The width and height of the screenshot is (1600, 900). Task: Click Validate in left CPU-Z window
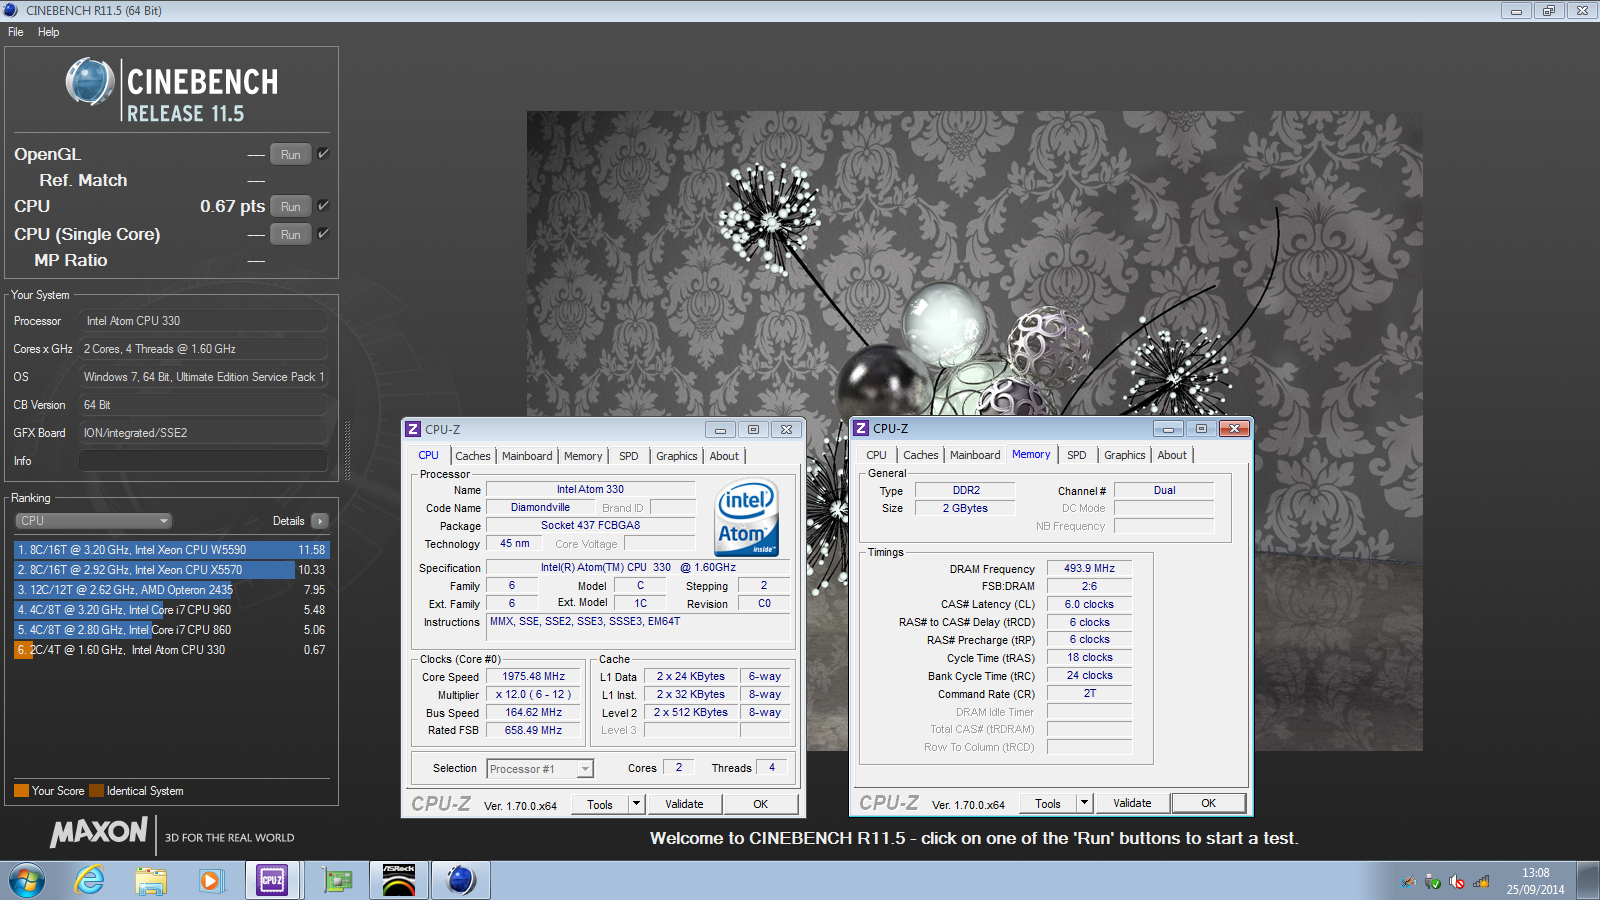pyautogui.click(x=684, y=804)
